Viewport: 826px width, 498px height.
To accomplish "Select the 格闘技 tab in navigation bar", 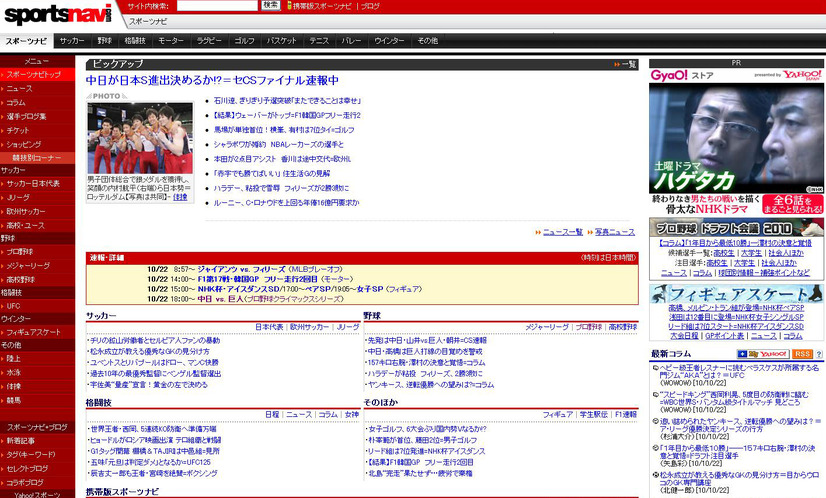I will (x=135, y=41).
